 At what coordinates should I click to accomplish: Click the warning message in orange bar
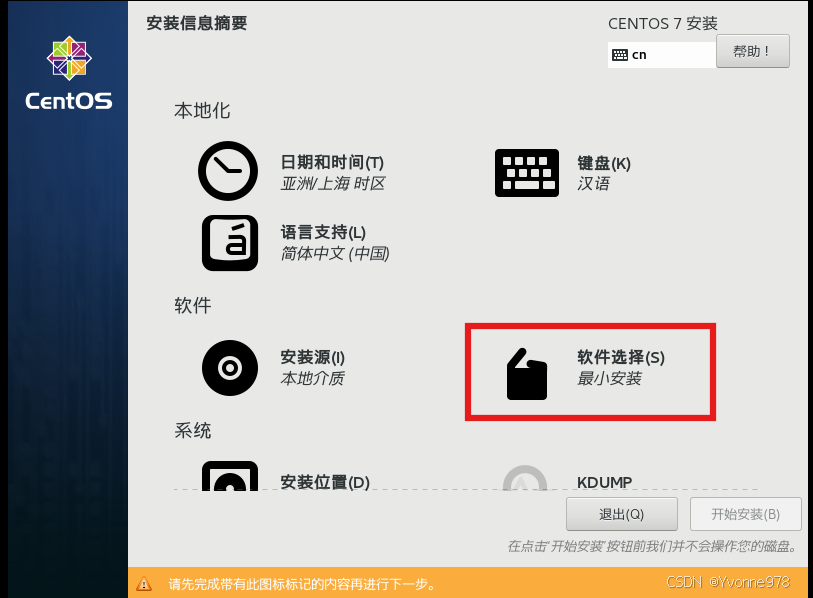click(302, 585)
